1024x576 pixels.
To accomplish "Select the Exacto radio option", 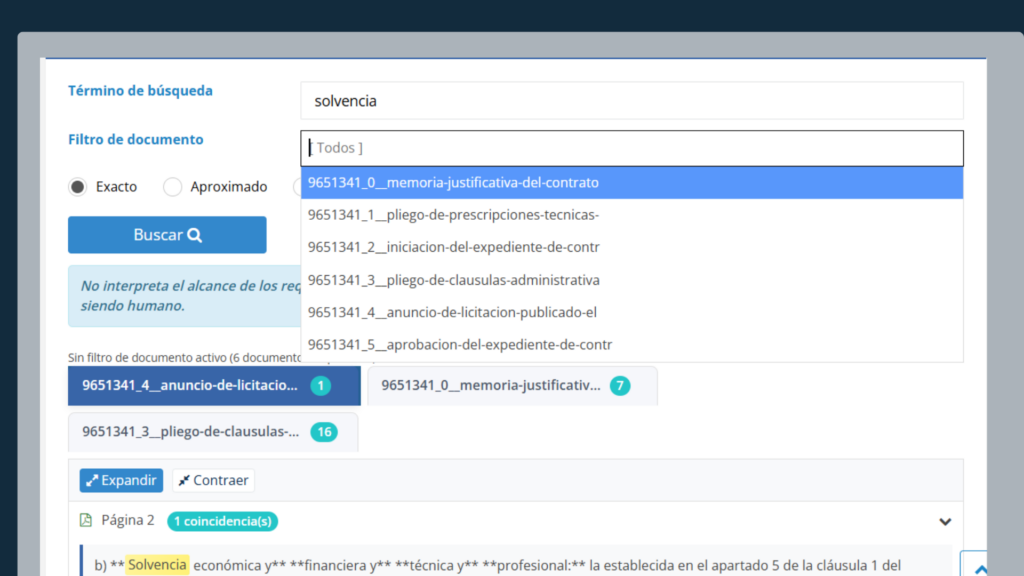I will click(x=78, y=187).
